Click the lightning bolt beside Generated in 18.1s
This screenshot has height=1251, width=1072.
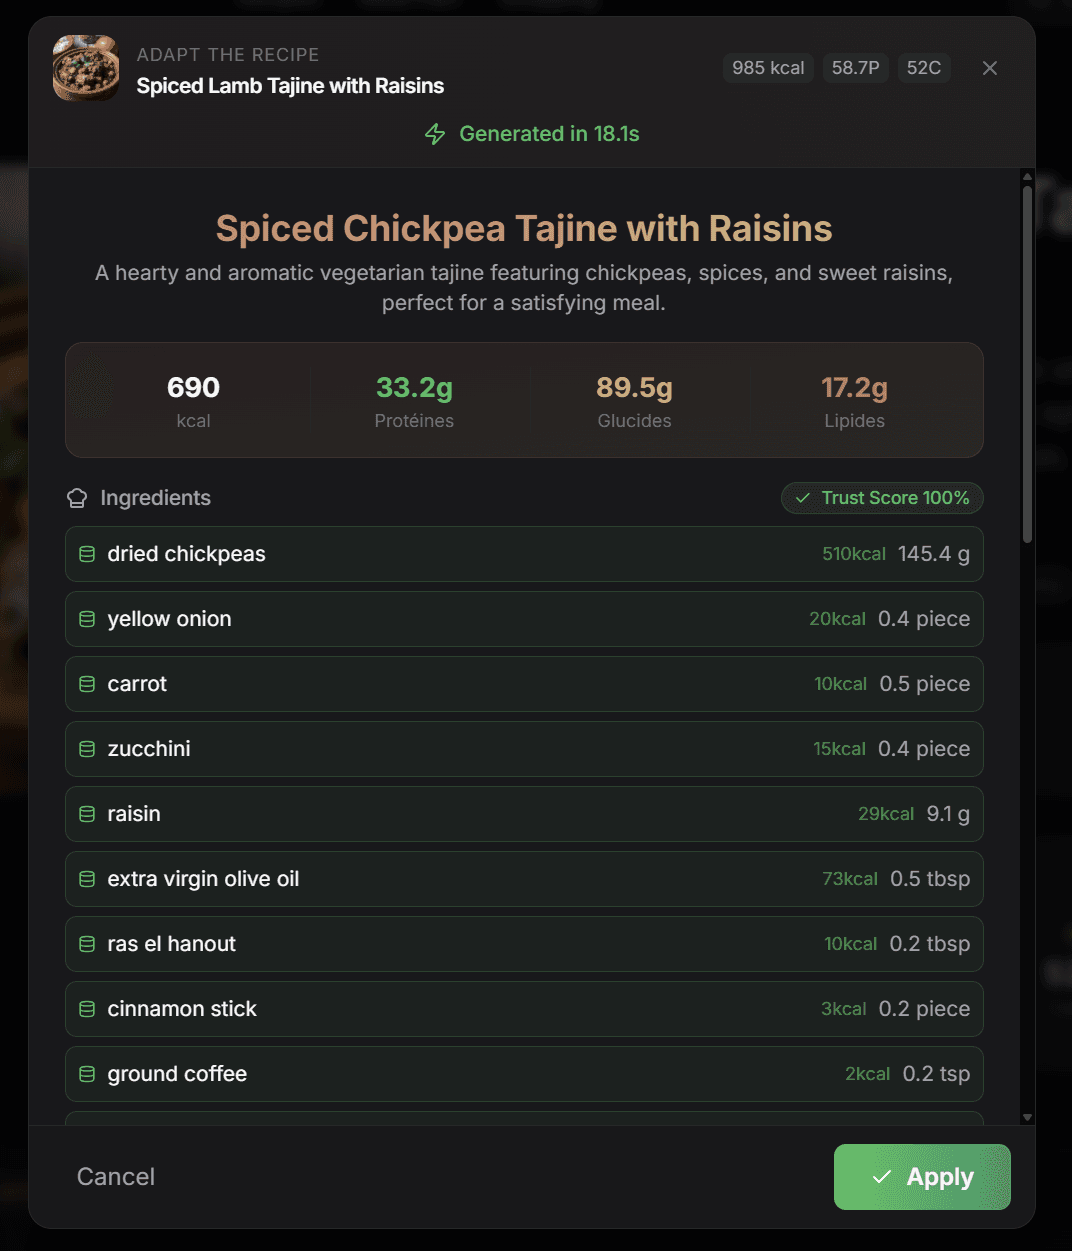(435, 133)
